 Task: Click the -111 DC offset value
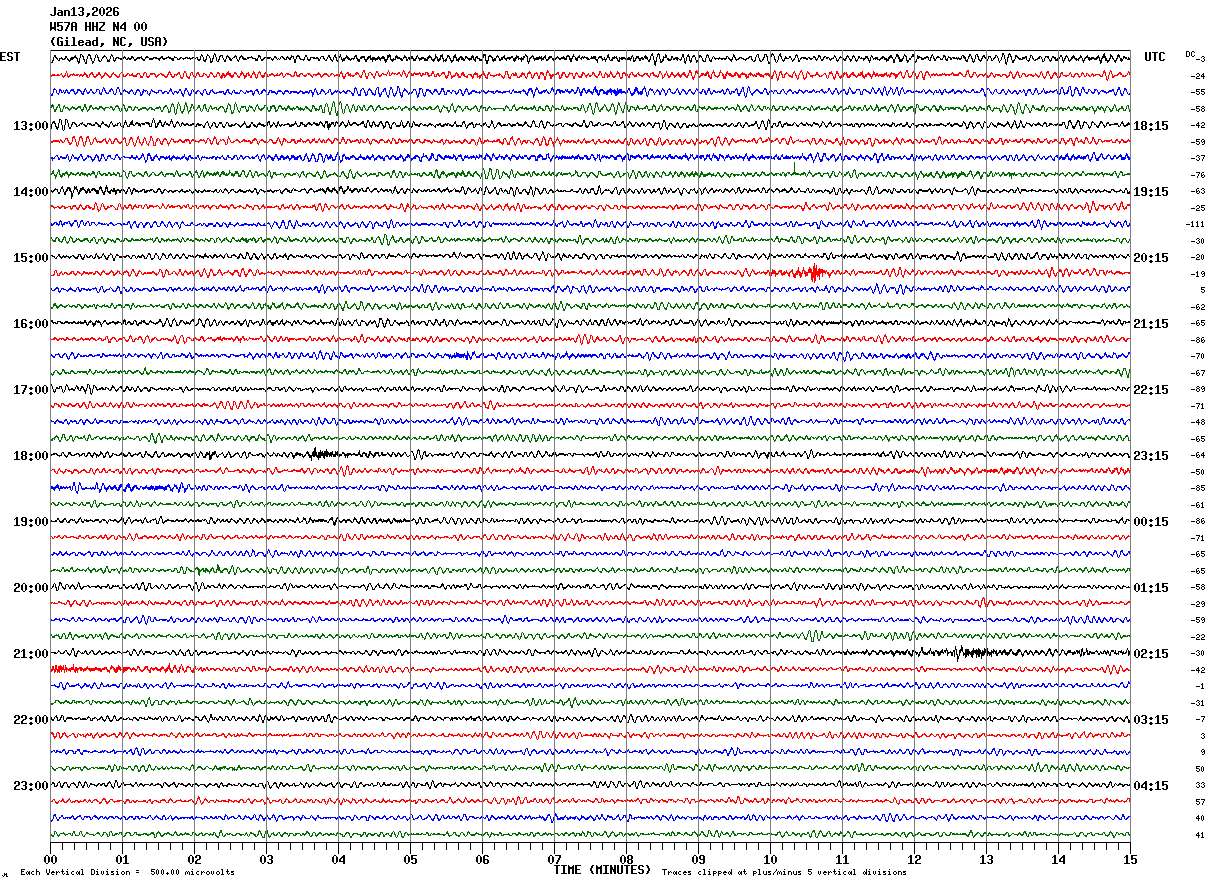[1195, 224]
